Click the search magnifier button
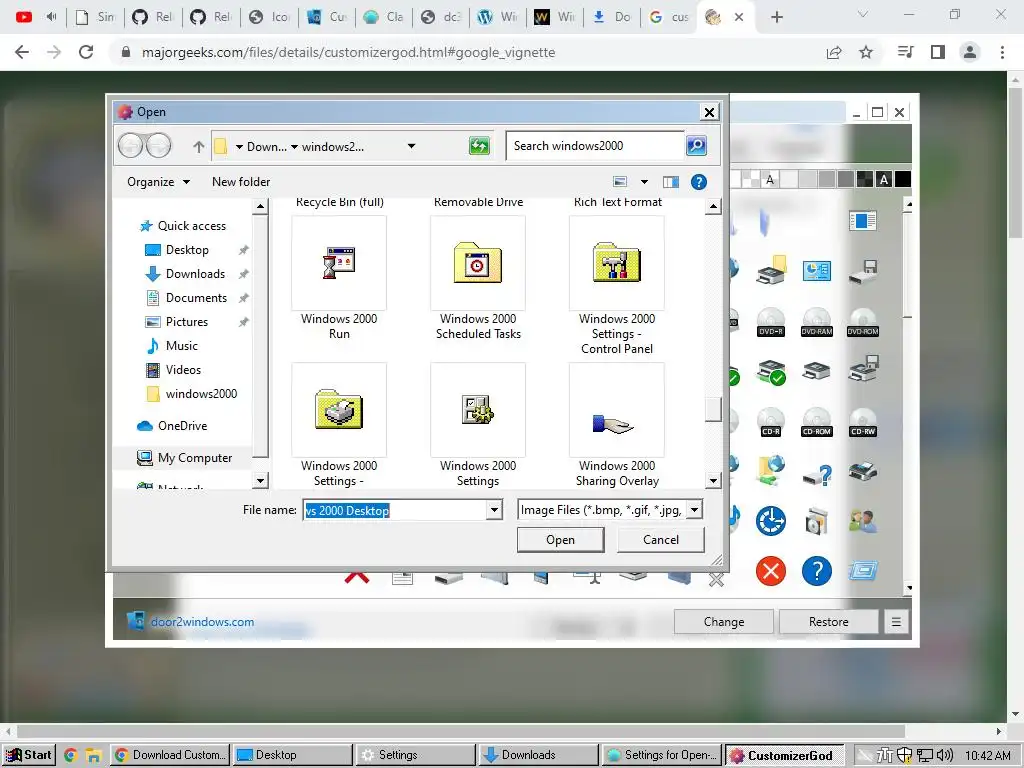 click(x=696, y=145)
